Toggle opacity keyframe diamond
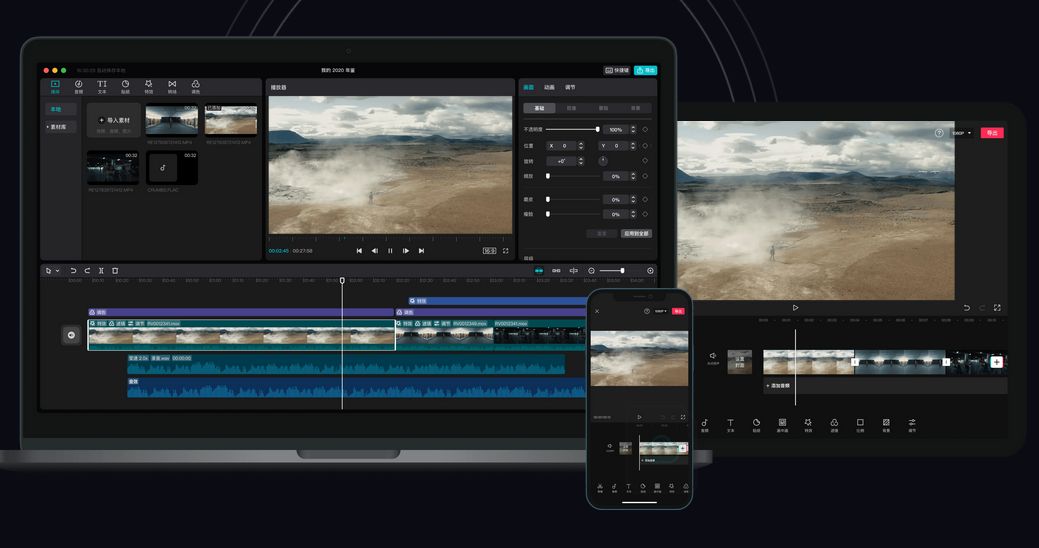Screen dimensions: 1039x548 point(645,129)
